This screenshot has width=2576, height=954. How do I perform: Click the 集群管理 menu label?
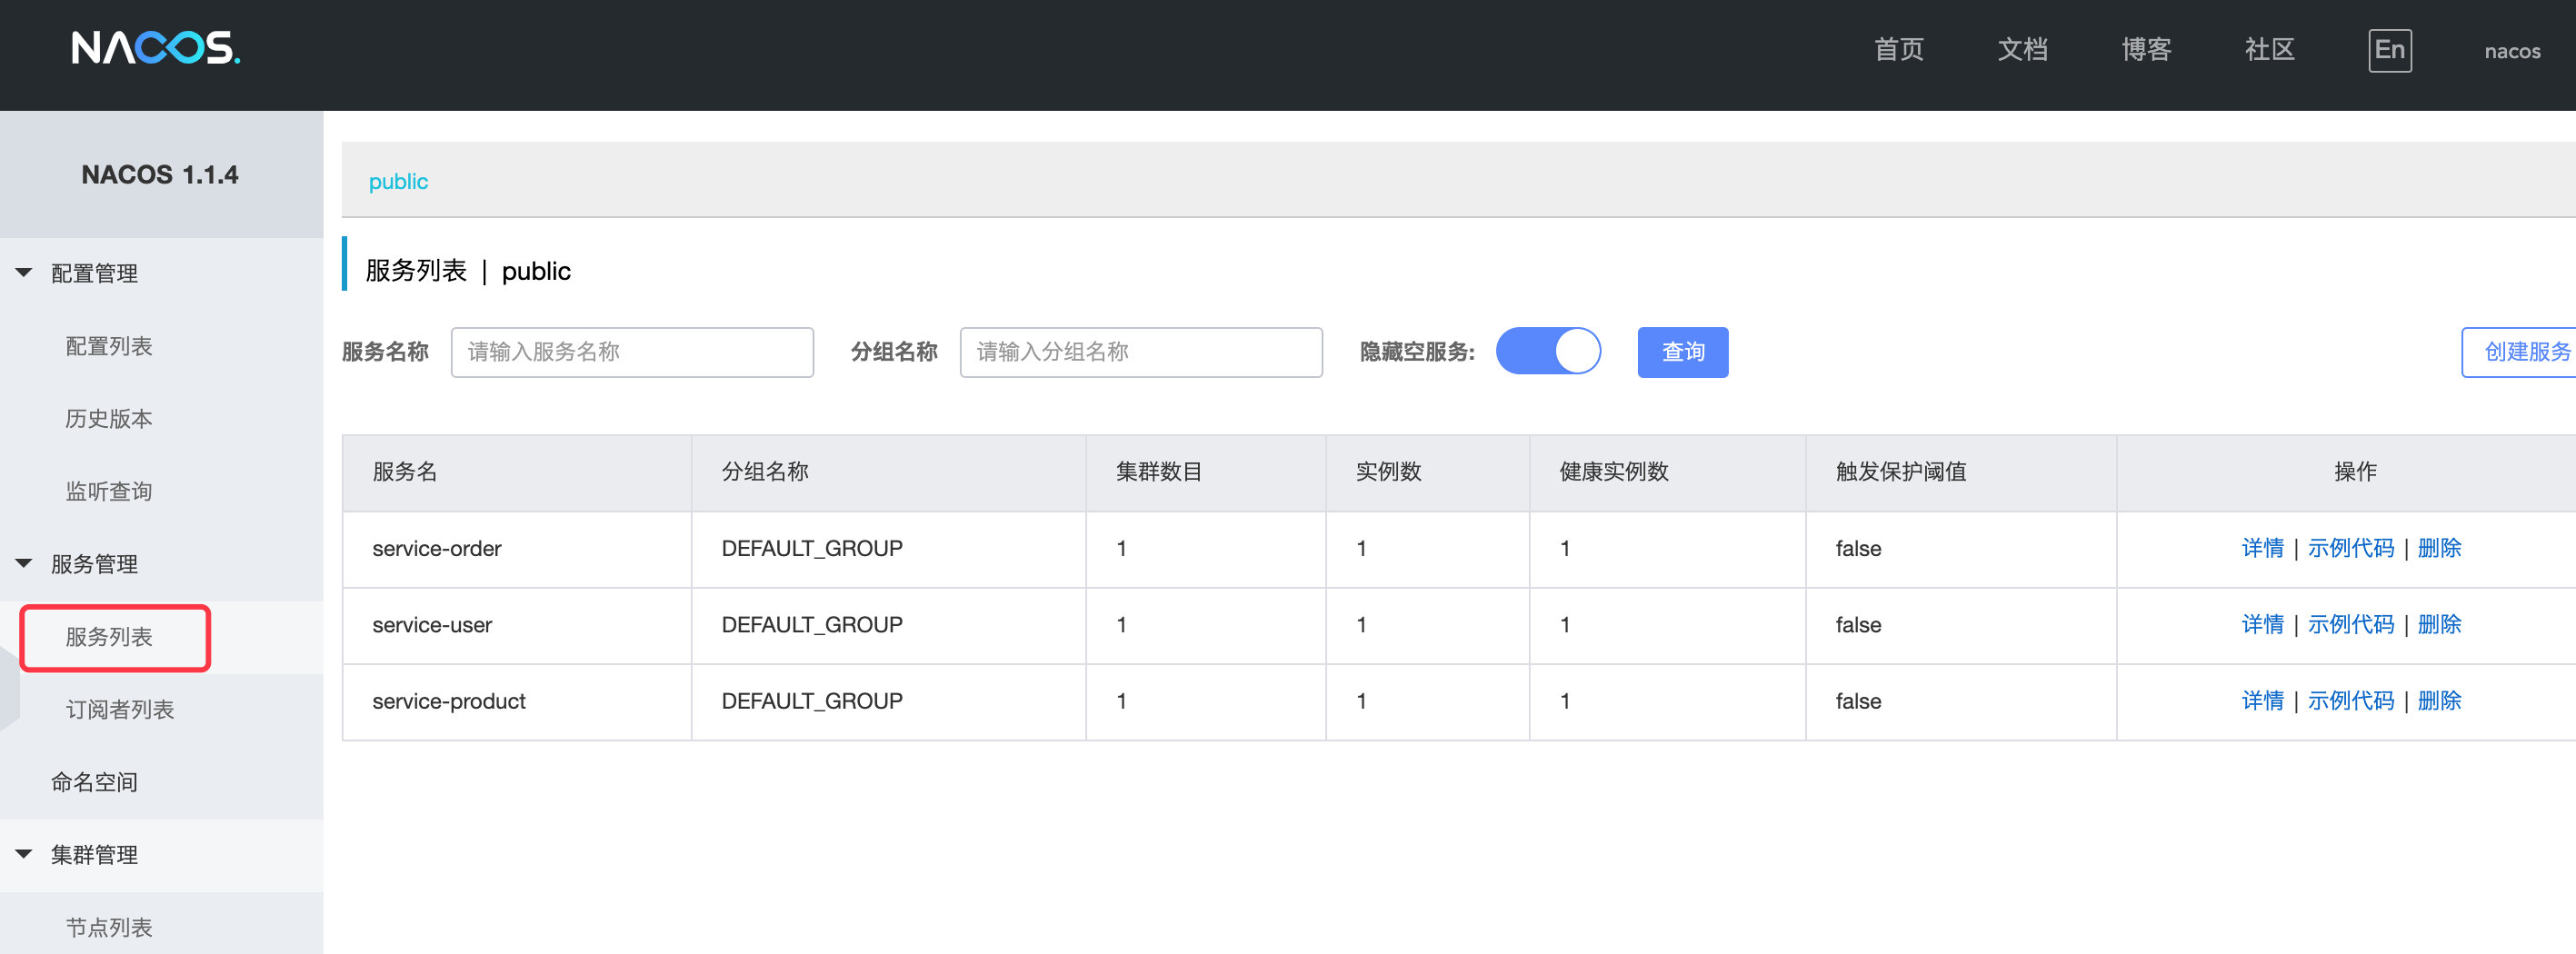click(x=94, y=855)
